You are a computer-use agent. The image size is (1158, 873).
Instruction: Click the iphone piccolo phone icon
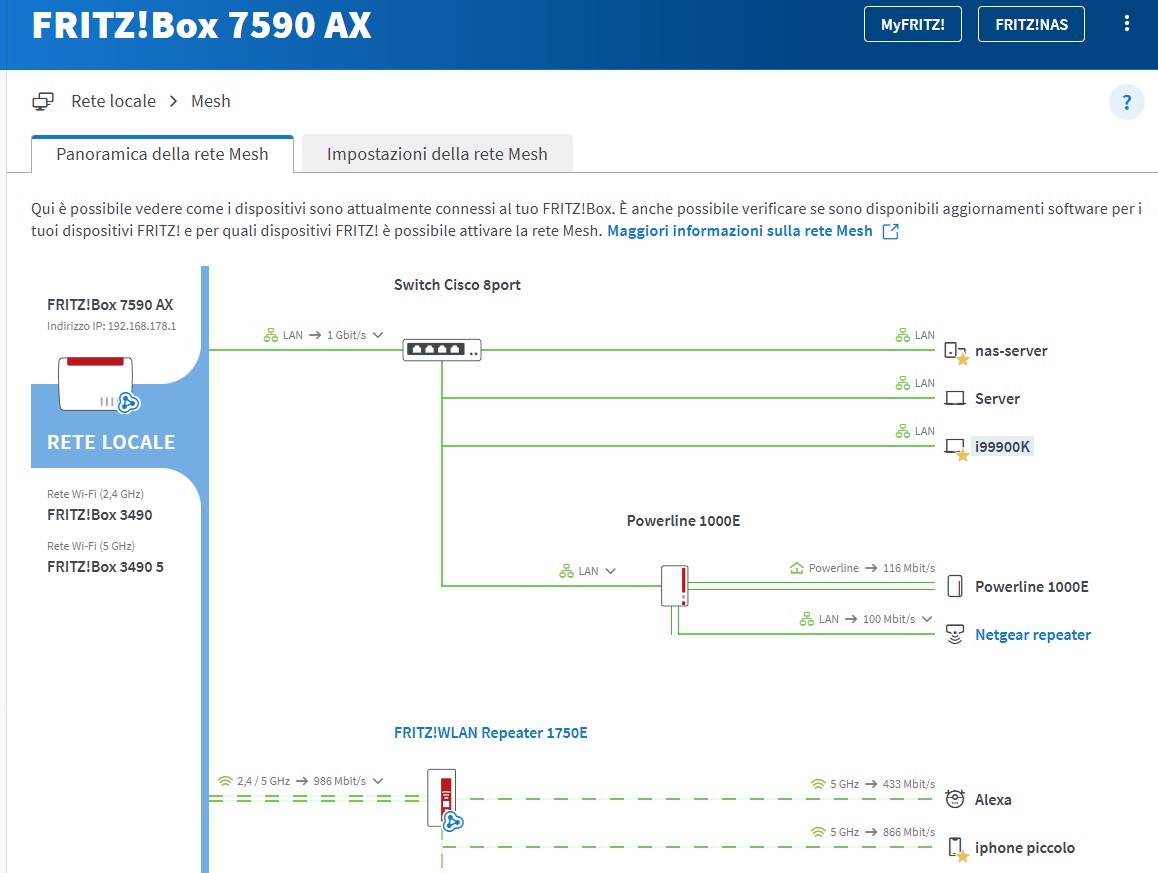click(956, 848)
